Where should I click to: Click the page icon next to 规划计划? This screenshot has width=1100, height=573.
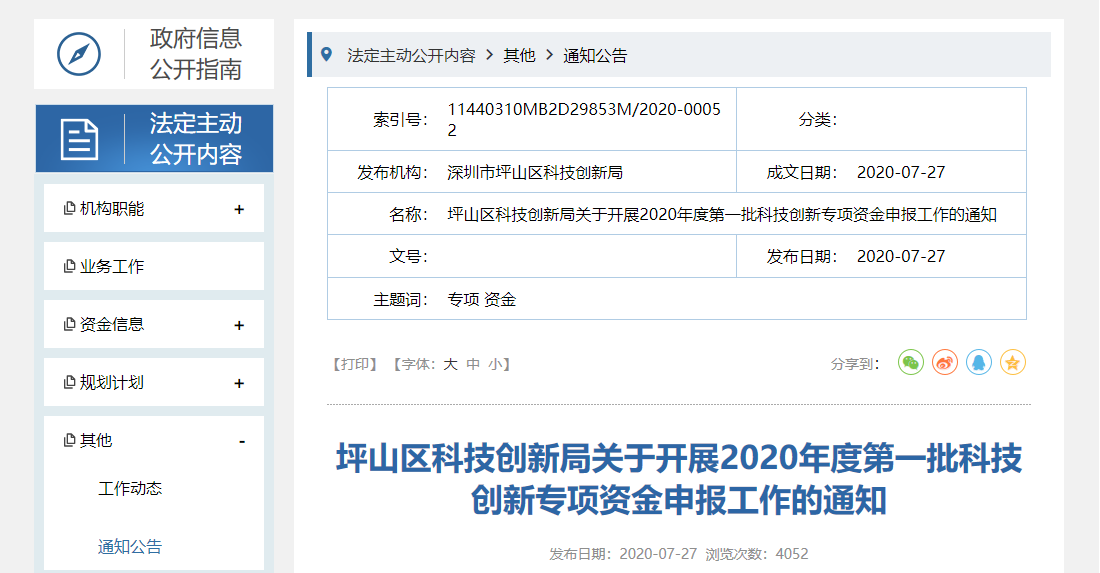coord(69,382)
